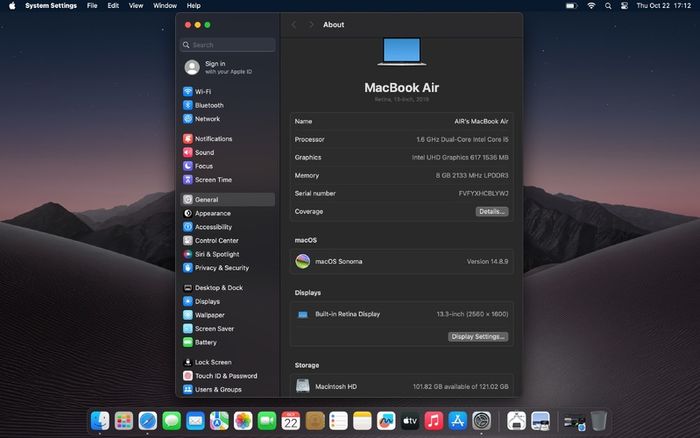The image size is (700, 438).
Task: Launch Maps from the Dock
Action: [x=219, y=421]
